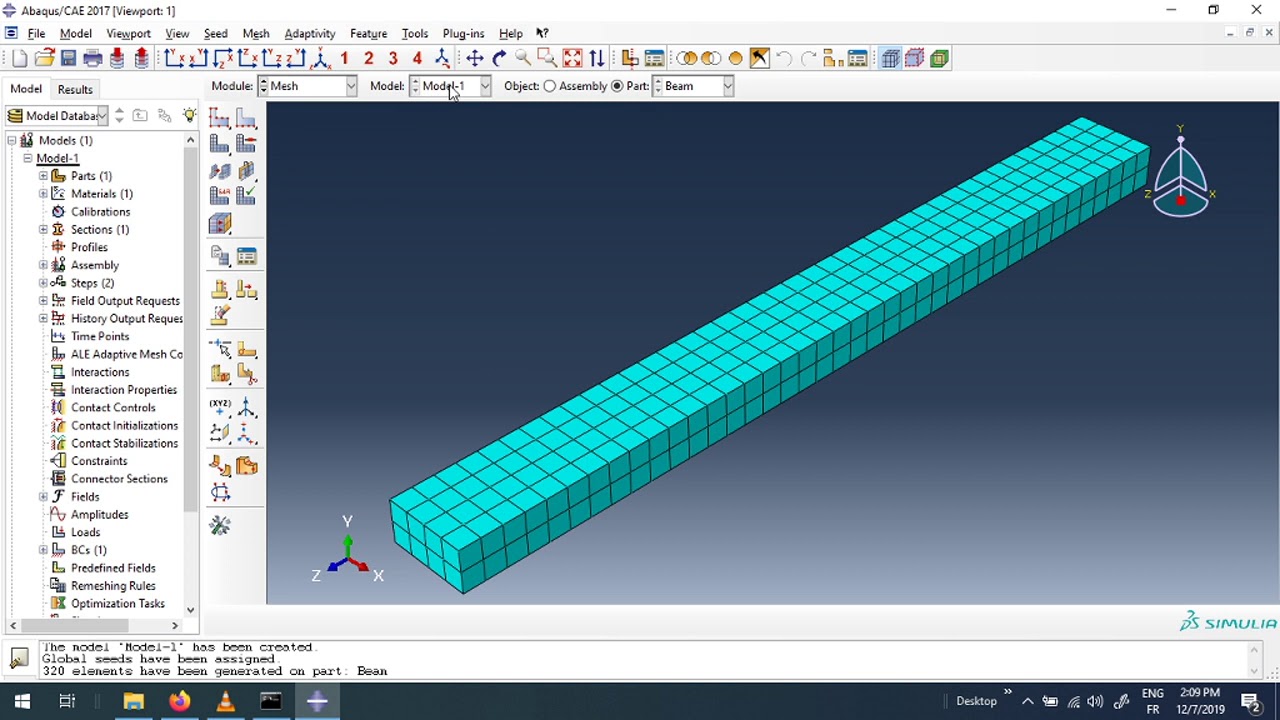Open the Adaptivity menu
The height and width of the screenshot is (720, 1280).
310,33
